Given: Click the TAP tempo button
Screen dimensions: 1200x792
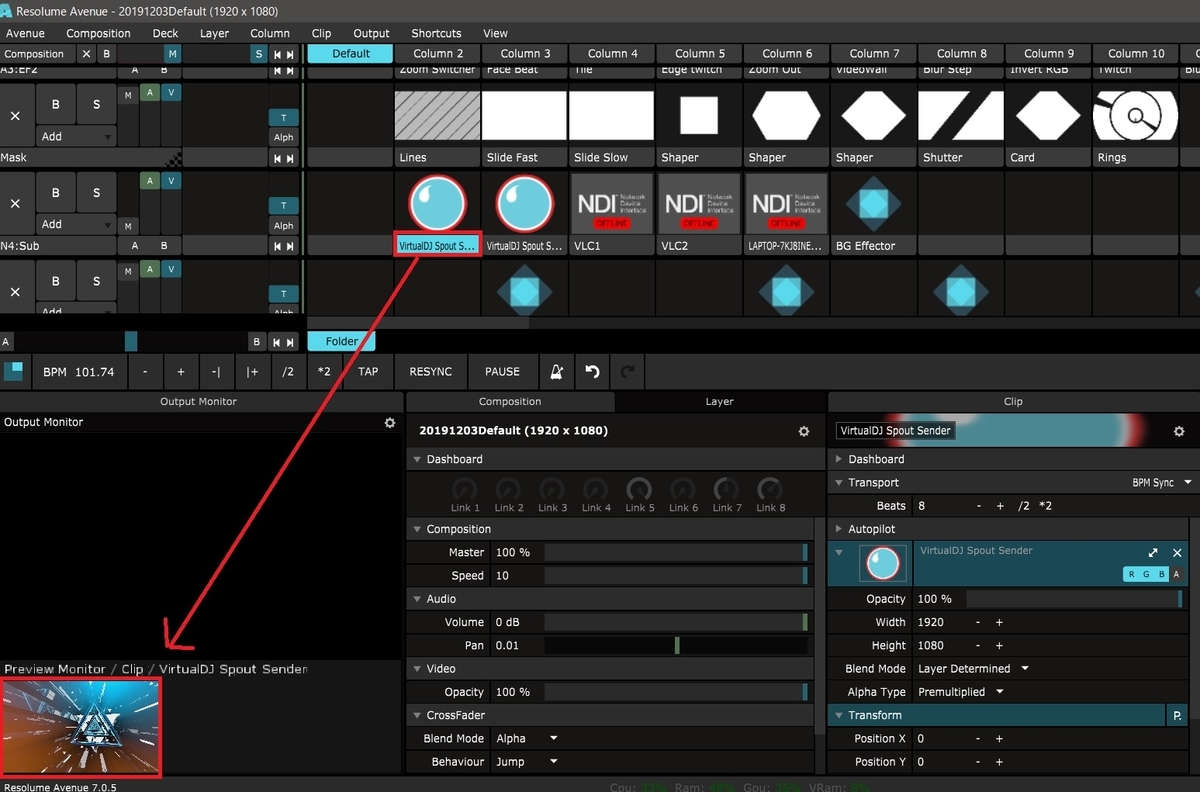Looking at the screenshot, I should tap(368, 372).
